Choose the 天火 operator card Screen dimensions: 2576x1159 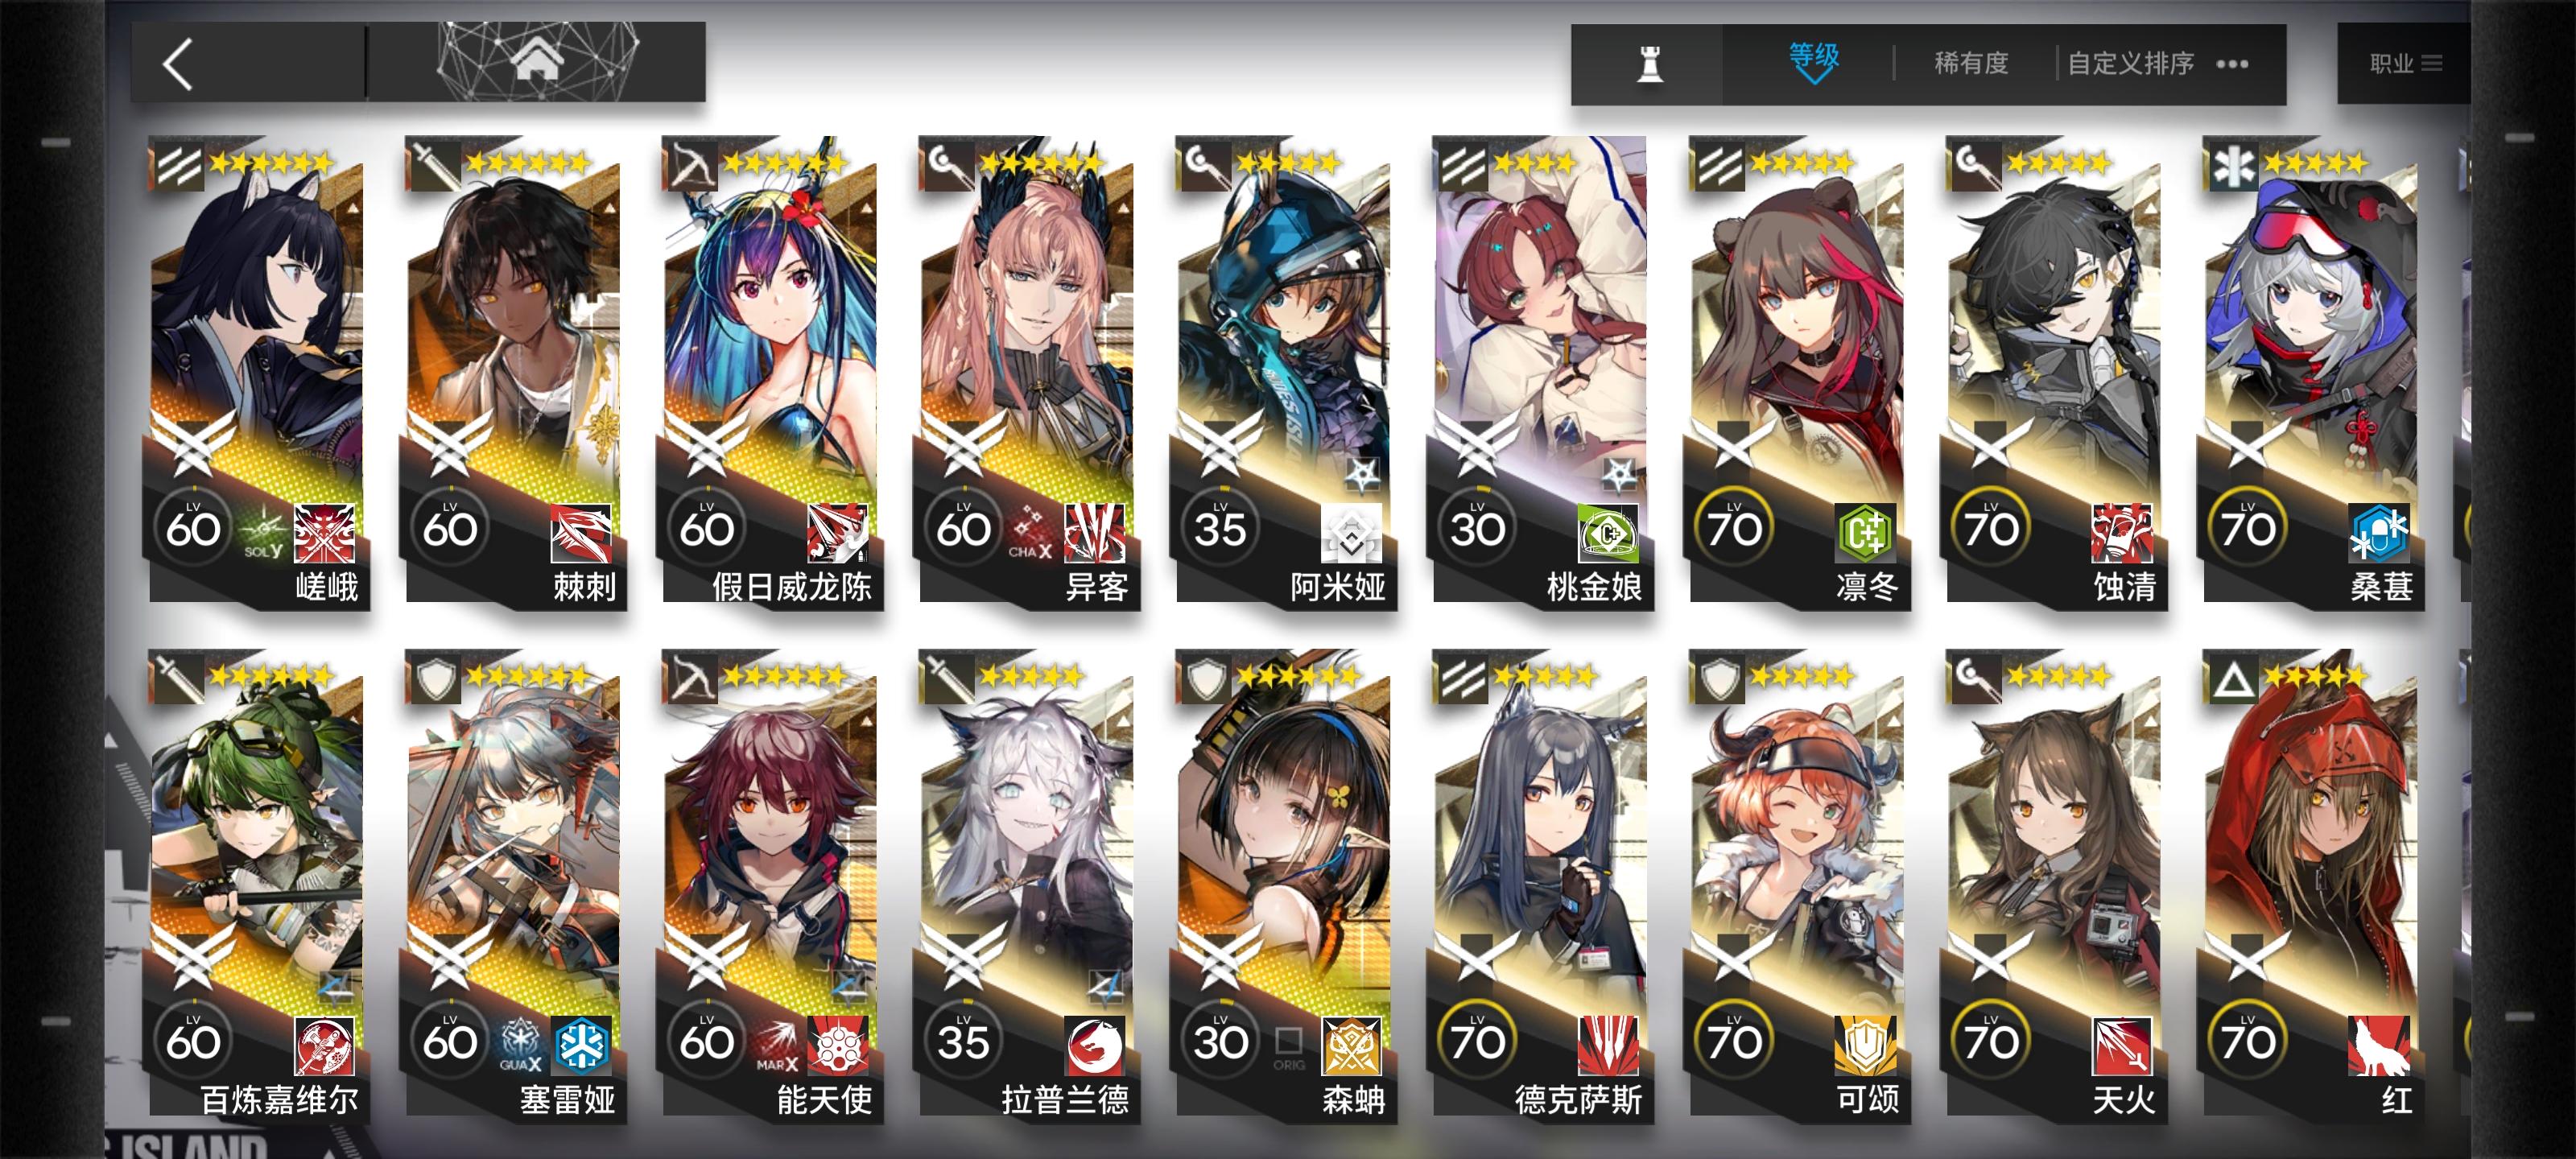[2054, 884]
